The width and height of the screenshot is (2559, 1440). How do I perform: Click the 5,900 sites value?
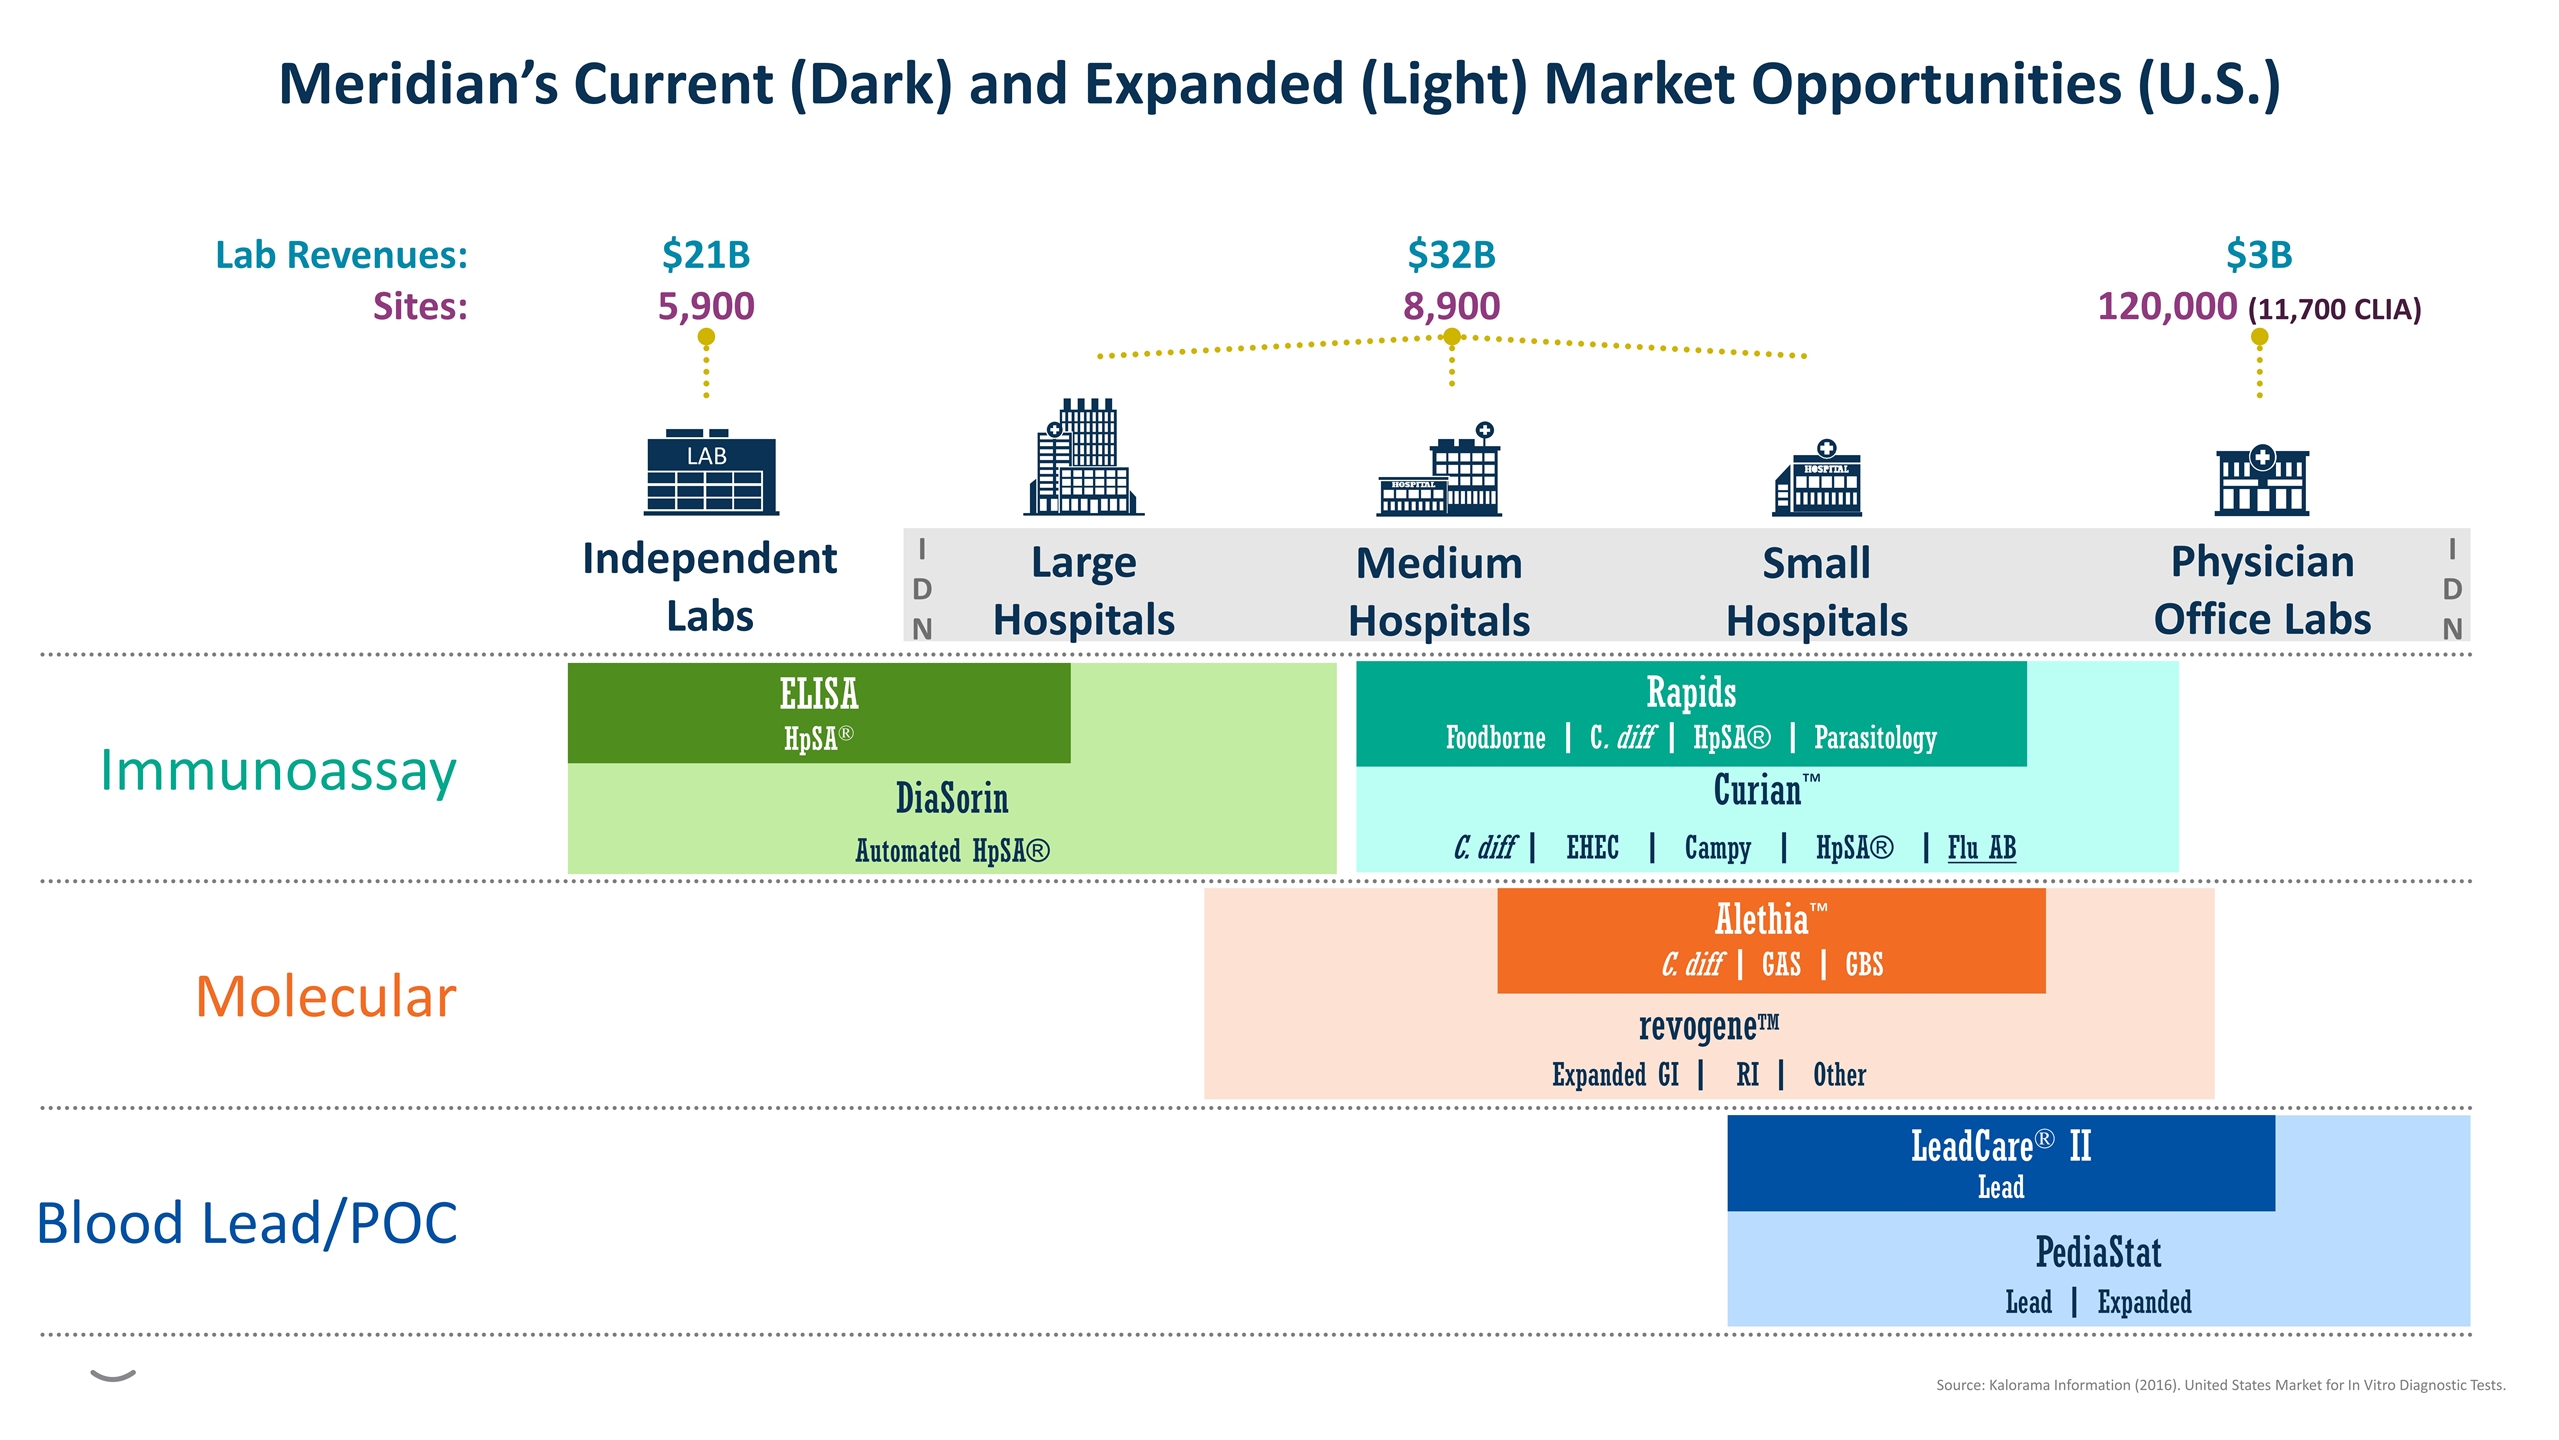point(706,306)
